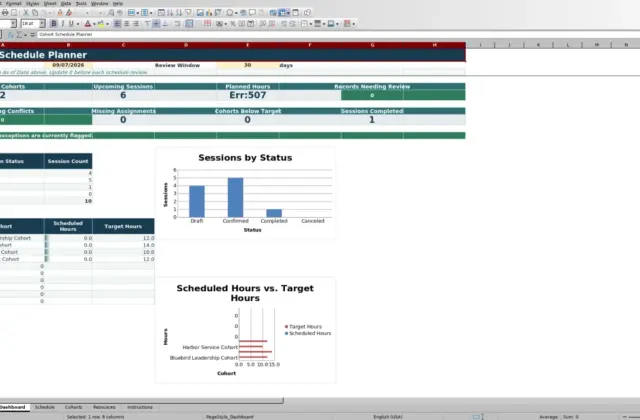Switch to the Schedule sheet tab
This screenshot has height=420, width=640.
(x=44, y=407)
